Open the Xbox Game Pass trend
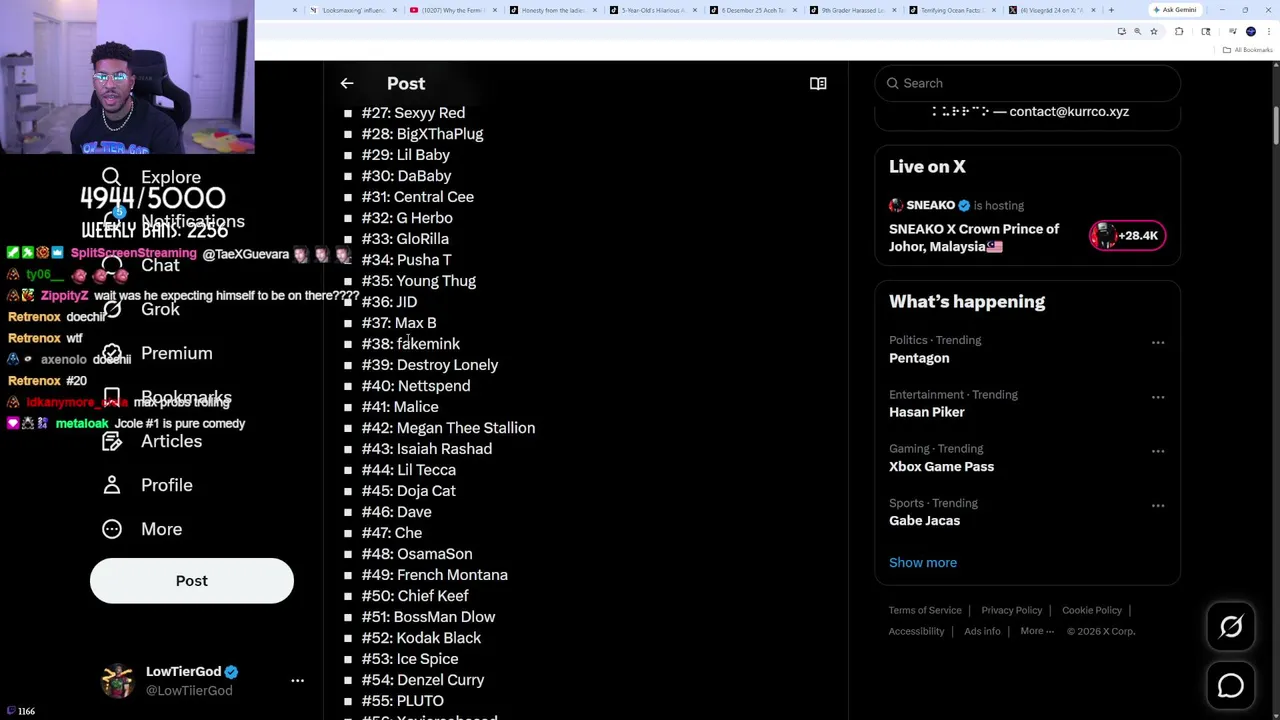This screenshot has width=1280, height=720. [x=941, y=466]
